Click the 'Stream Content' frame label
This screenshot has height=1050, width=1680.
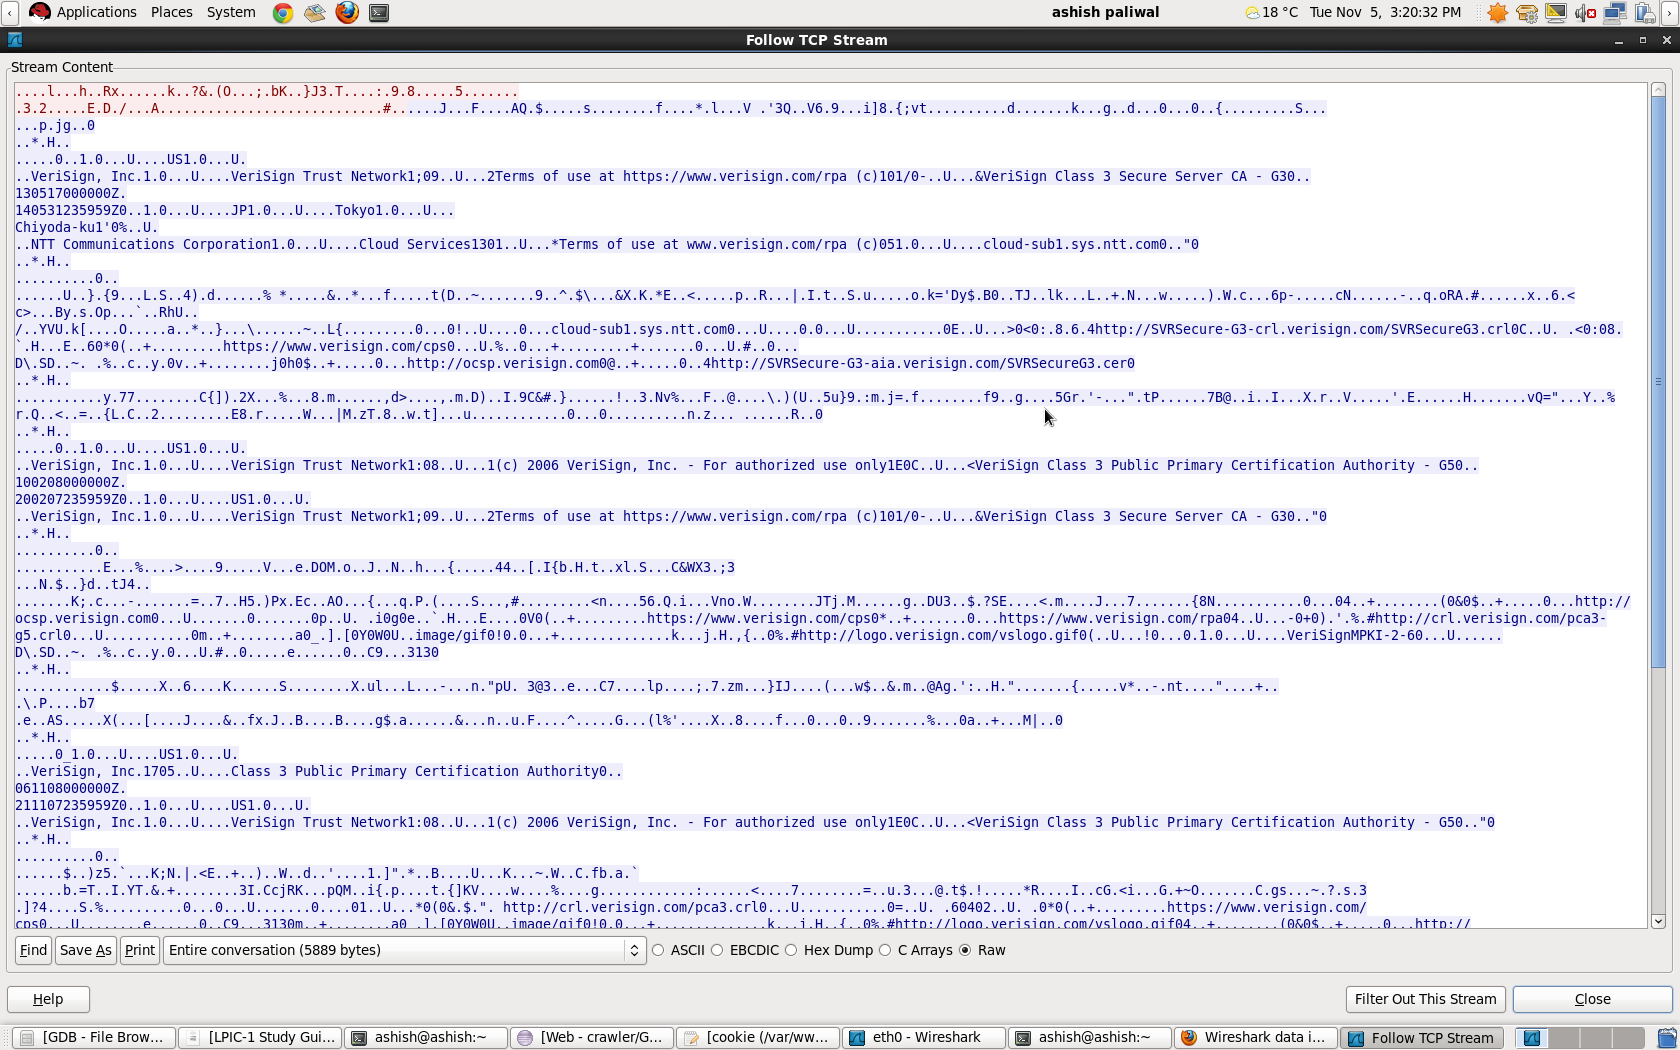[62, 67]
